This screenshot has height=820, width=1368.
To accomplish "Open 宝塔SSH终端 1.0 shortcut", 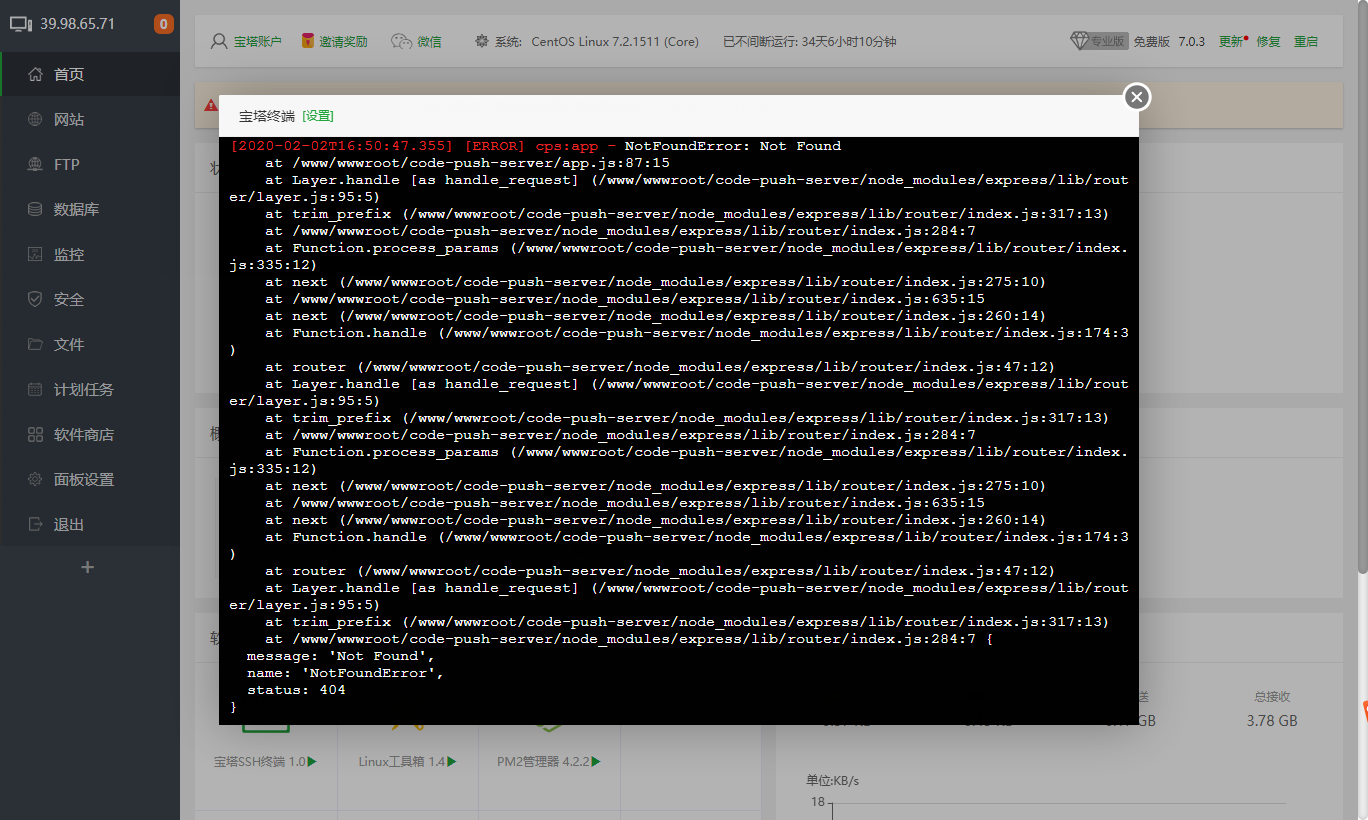I will (x=265, y=761).
